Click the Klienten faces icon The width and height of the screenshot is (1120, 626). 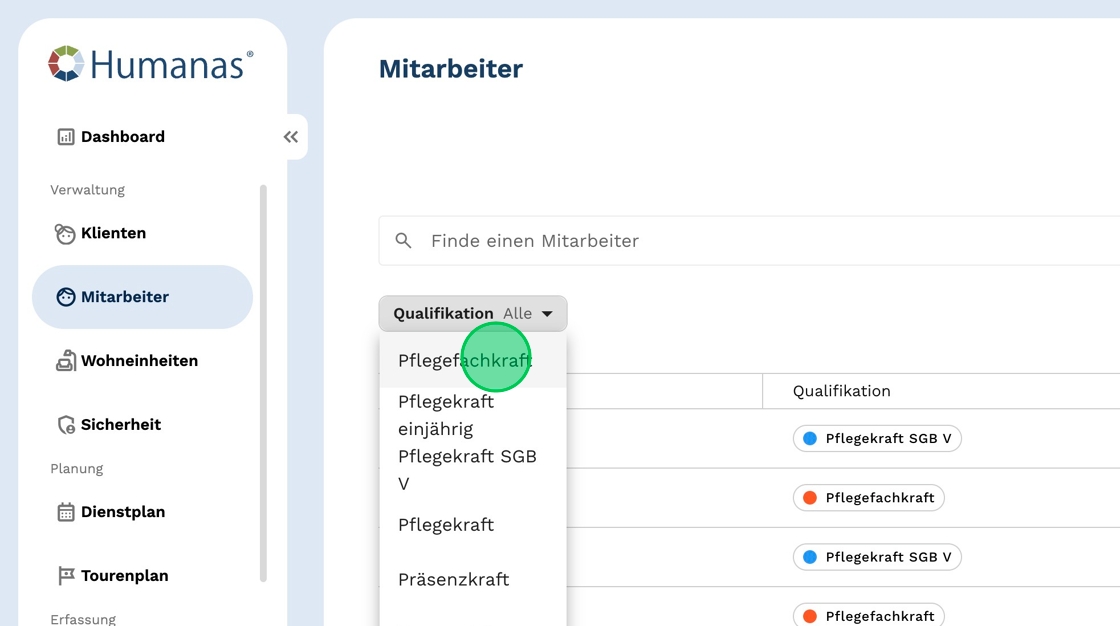pos(65,234)
